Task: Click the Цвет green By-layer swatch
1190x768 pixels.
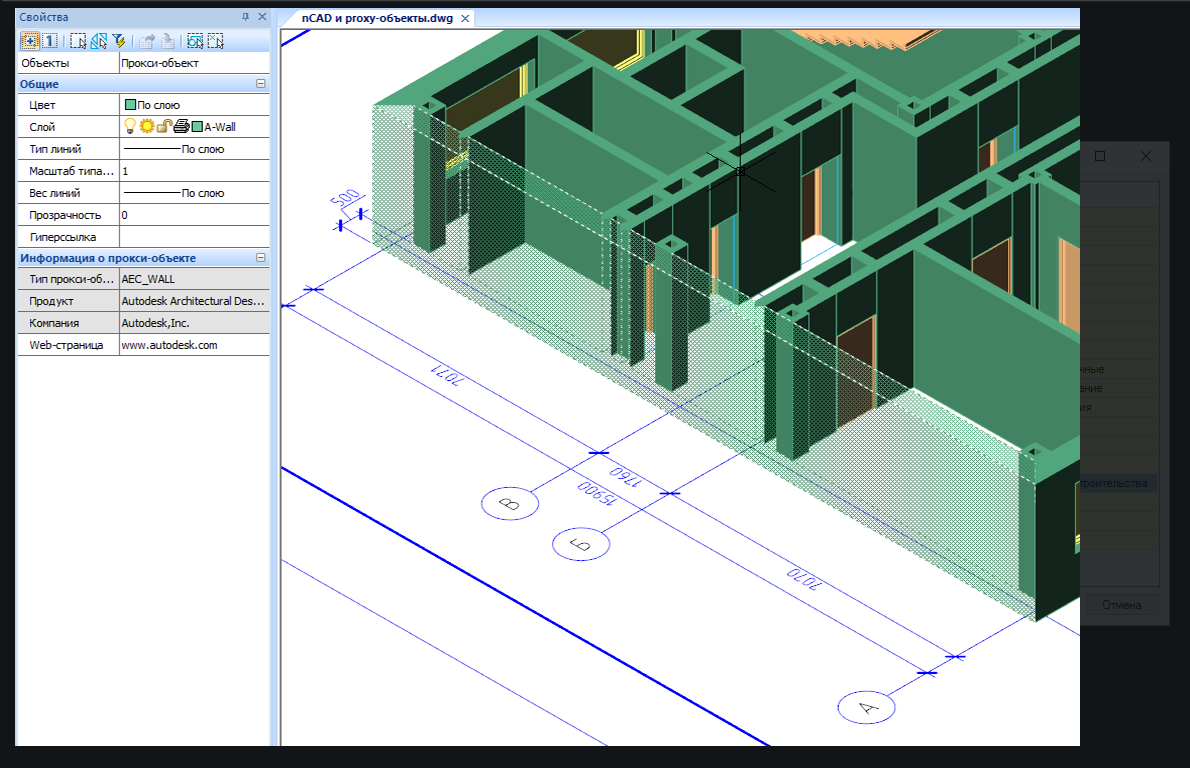Action: 130,105
